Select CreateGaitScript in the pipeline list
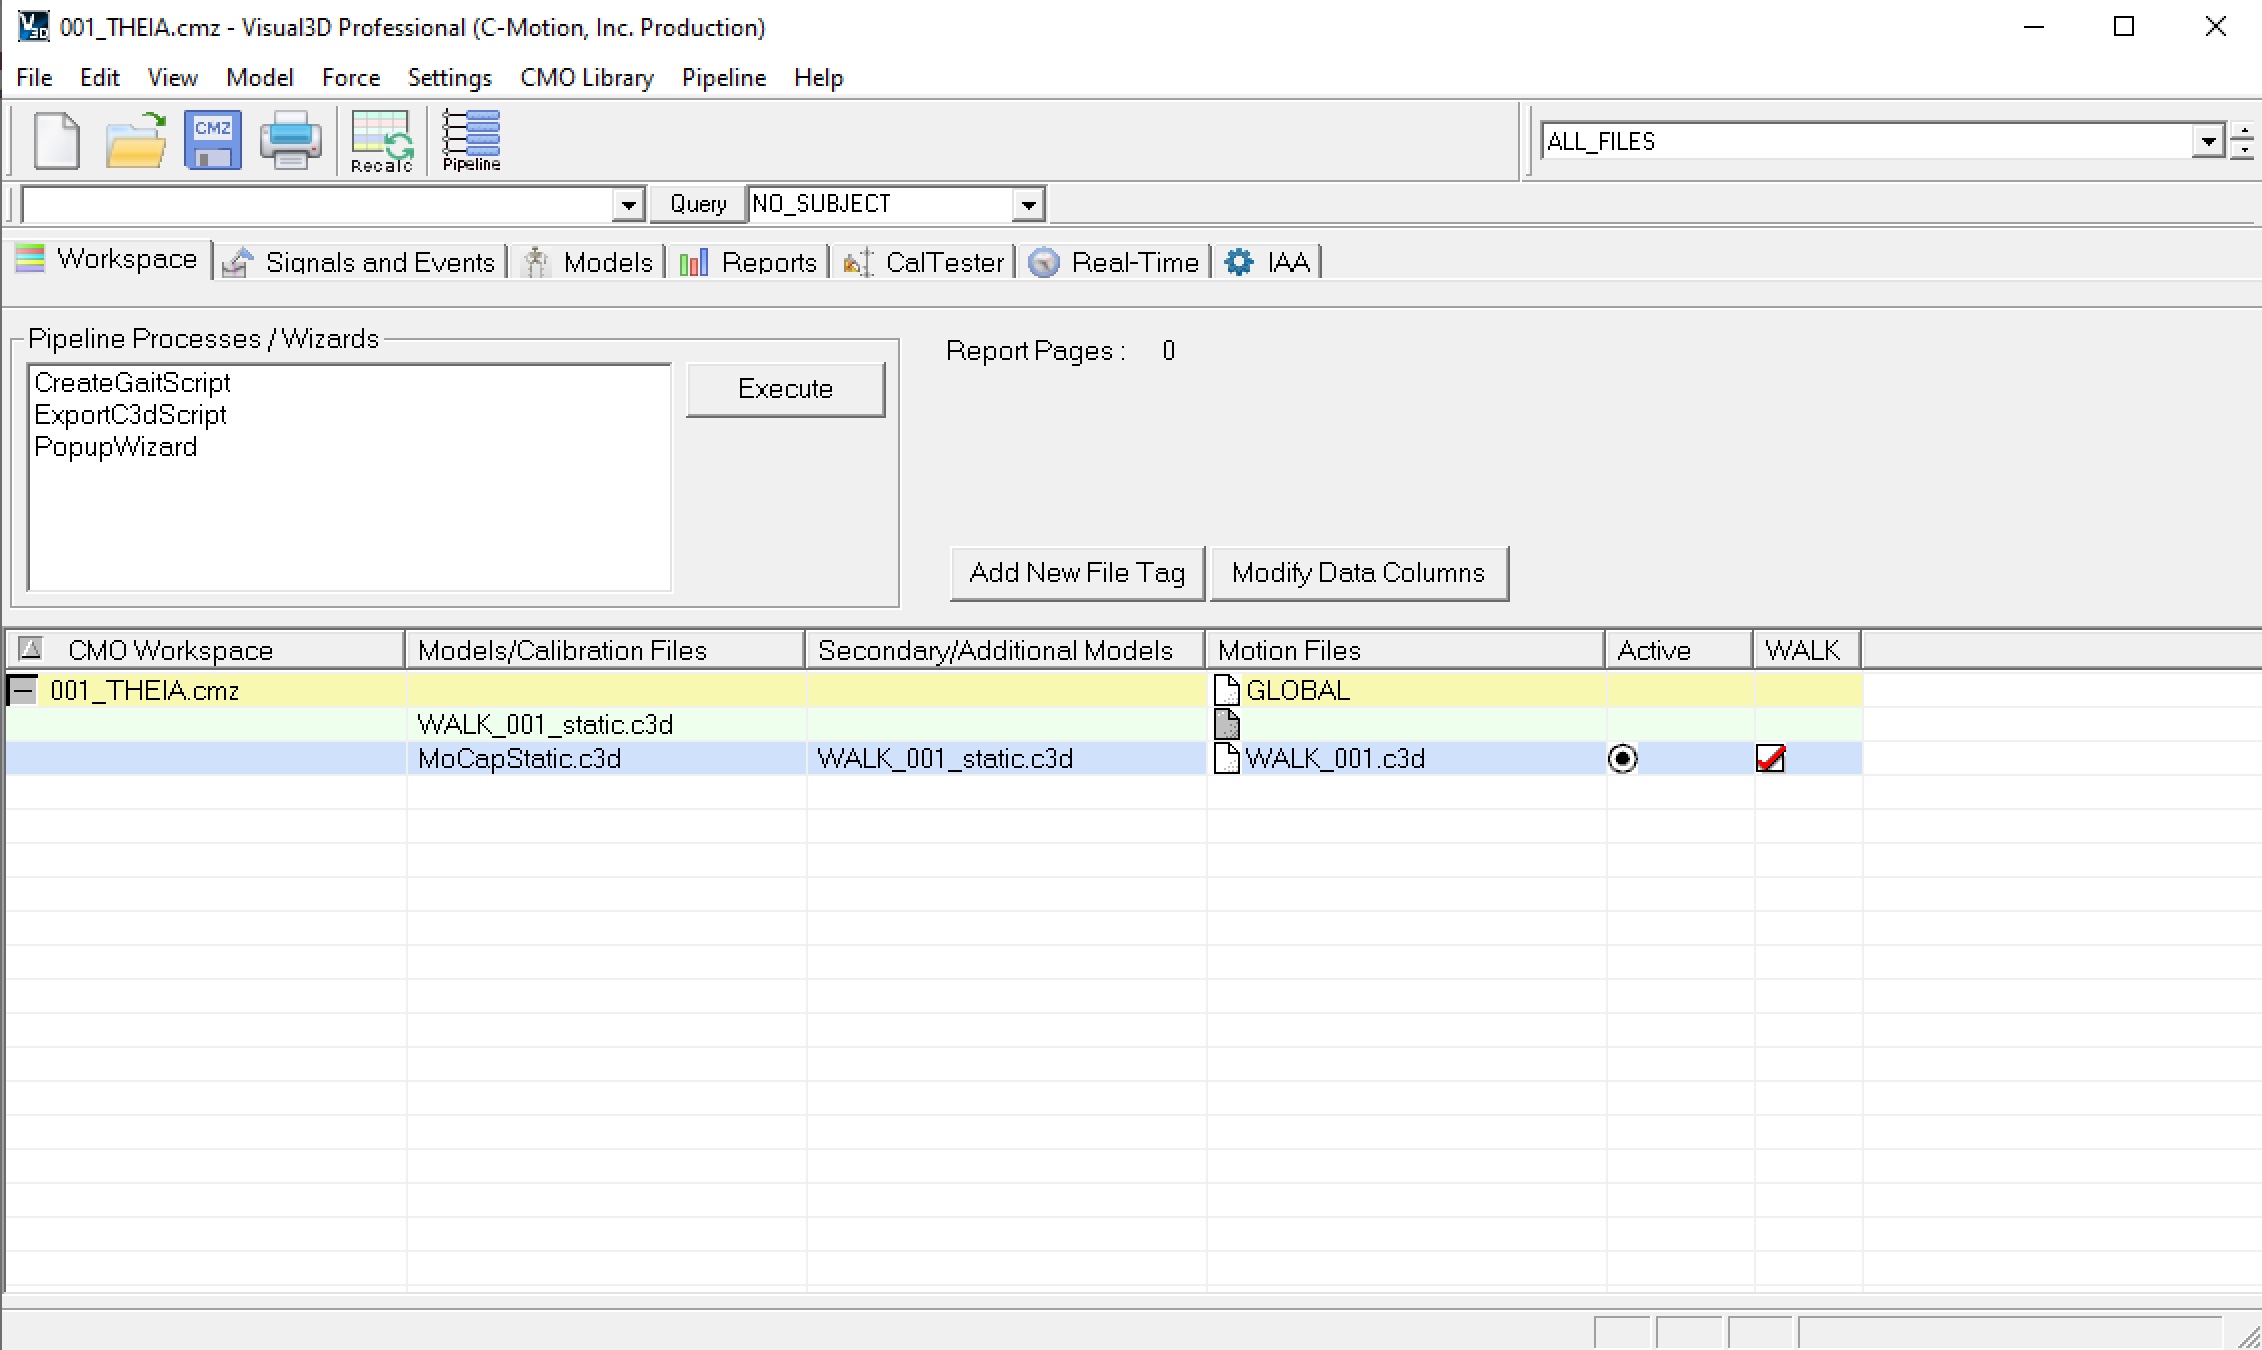2262x1350 pixels. (x=132, y=383)
